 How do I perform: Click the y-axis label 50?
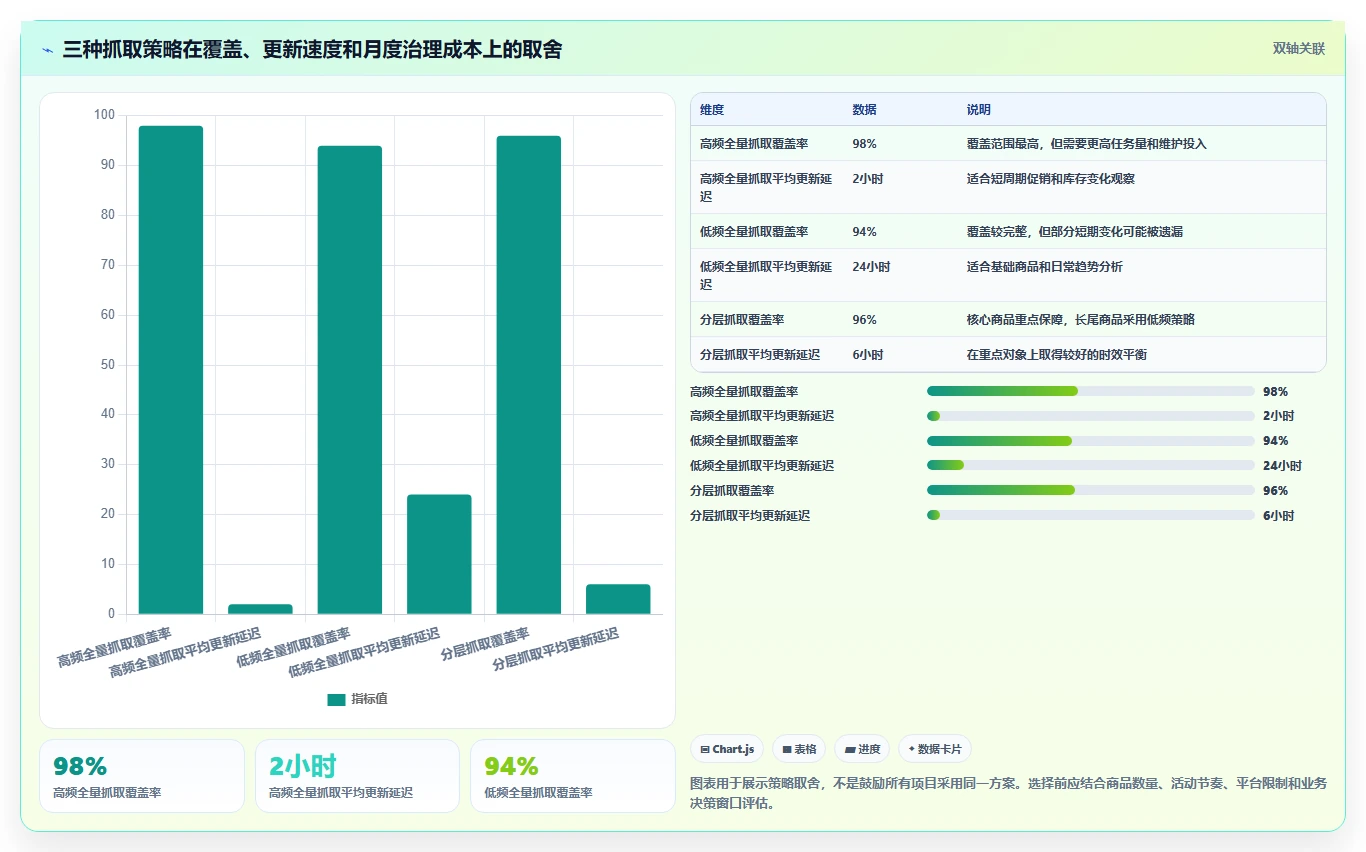click(x=107, y=364)
